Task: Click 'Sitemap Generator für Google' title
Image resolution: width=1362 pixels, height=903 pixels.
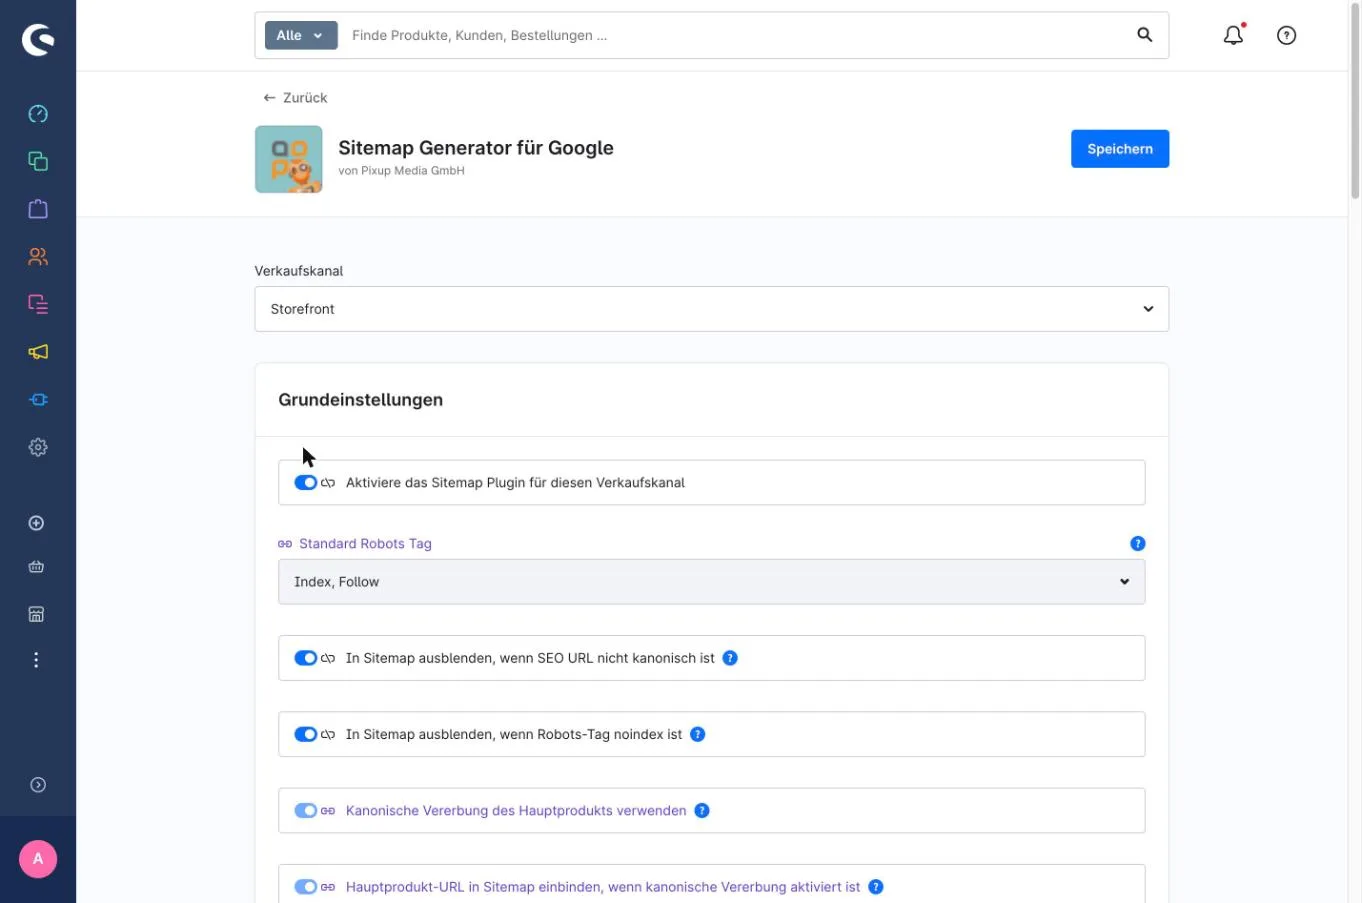Action: 476,148
